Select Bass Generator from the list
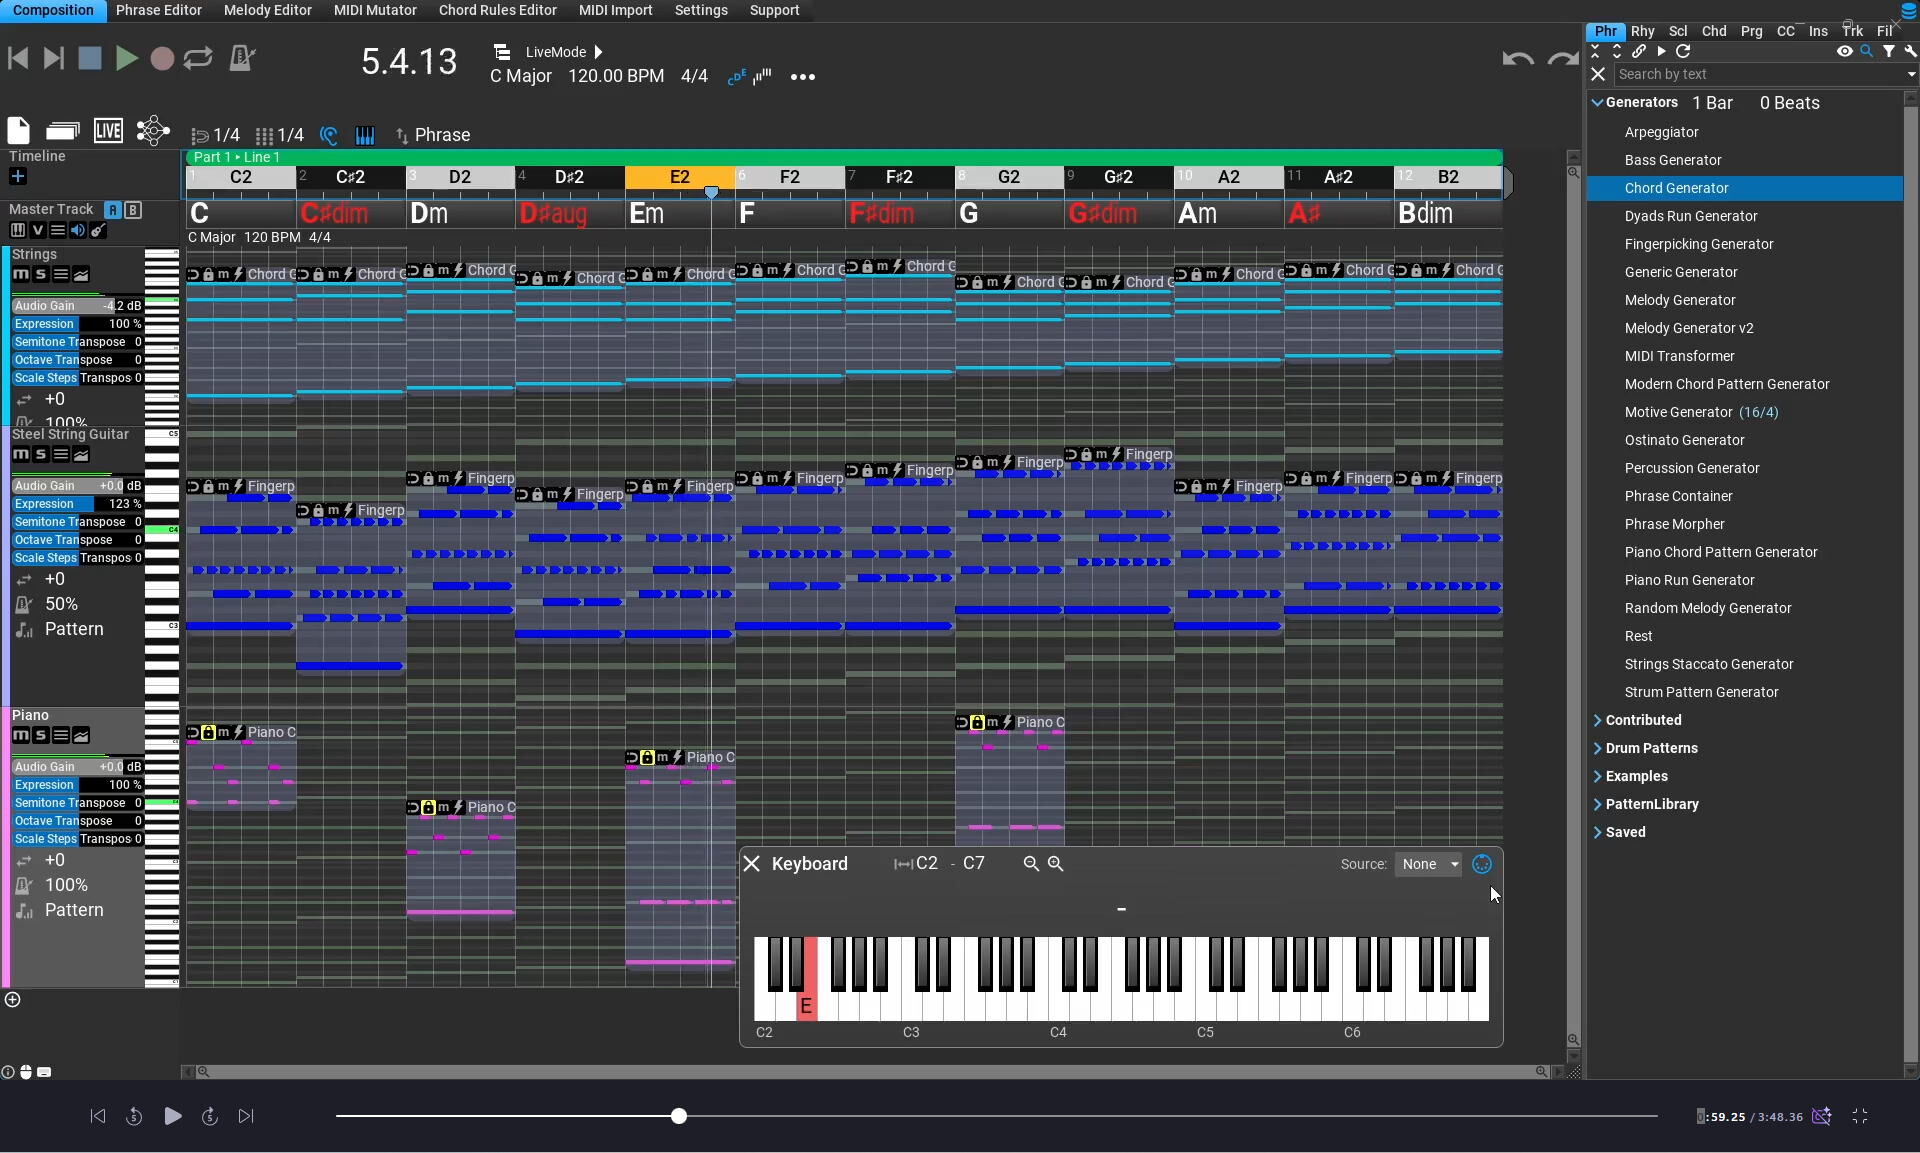 (x=1672, y=160)
